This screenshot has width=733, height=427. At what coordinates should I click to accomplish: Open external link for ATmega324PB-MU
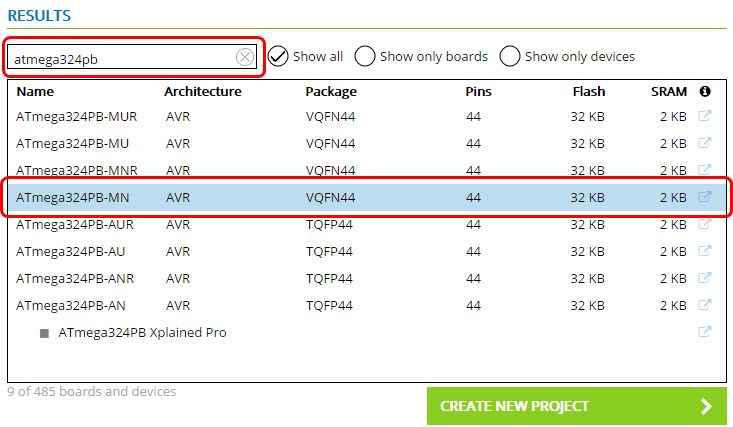[x=704, y=143]
